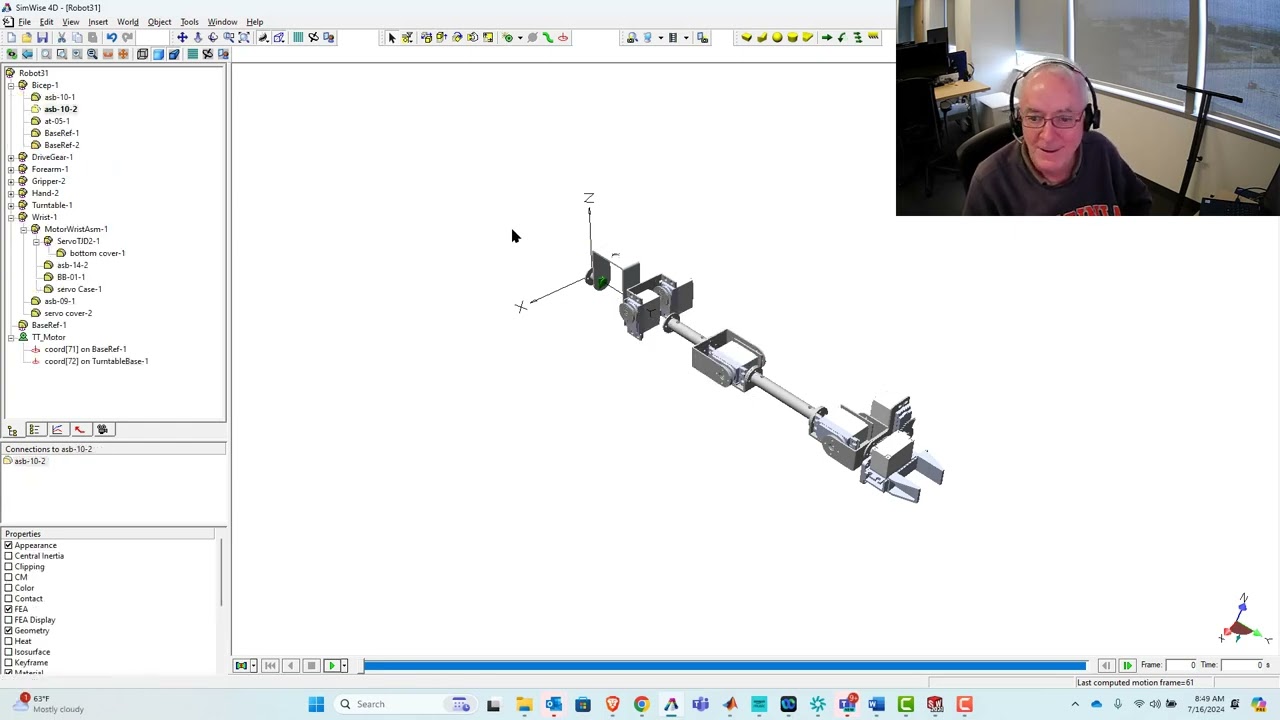Insert a yellow box body

746,38
